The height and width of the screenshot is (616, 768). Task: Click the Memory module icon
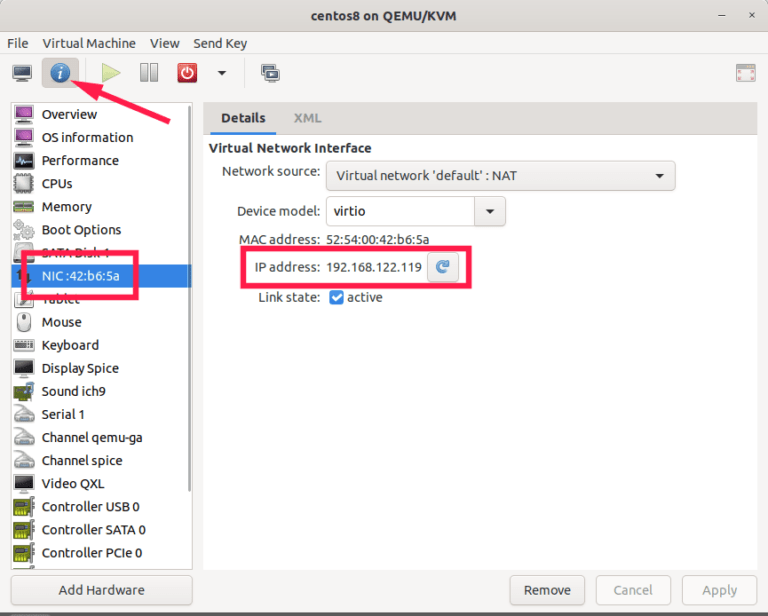pos(24,207)
